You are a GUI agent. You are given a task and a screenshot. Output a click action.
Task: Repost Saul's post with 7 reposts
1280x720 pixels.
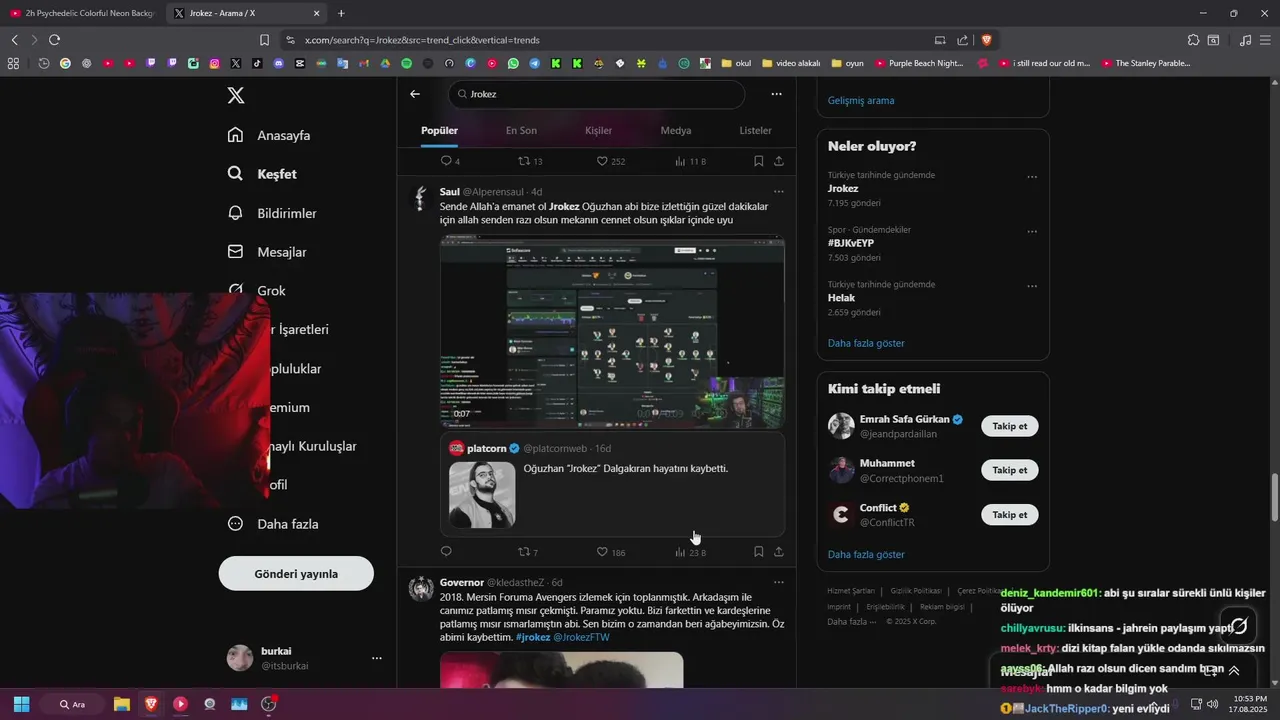tap(528, 552)
